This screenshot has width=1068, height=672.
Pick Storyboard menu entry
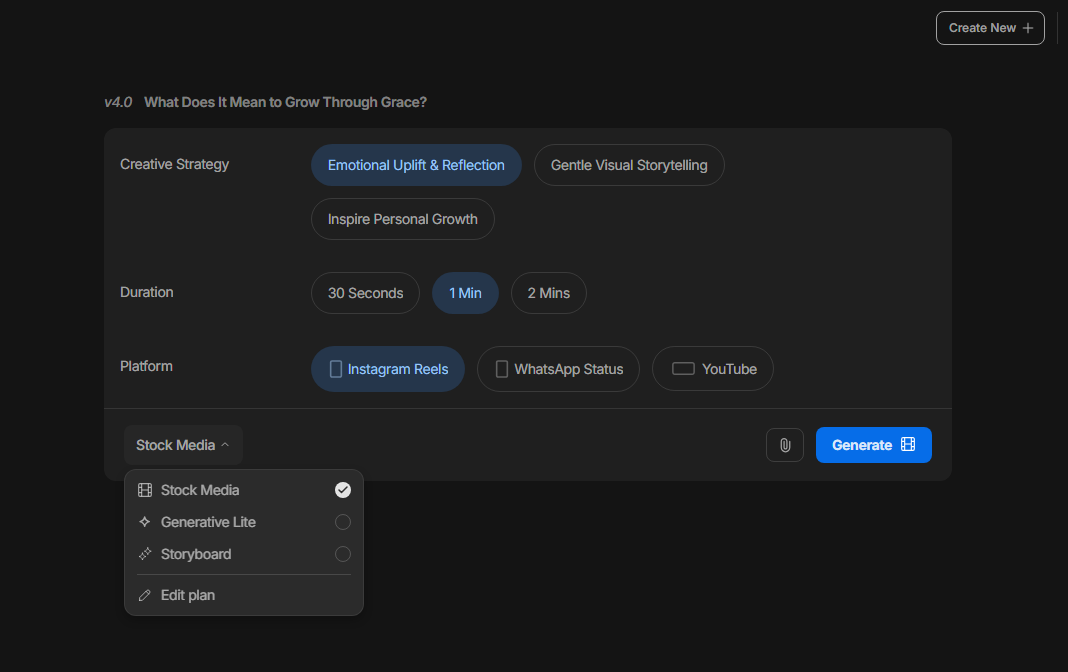(244, 554)
